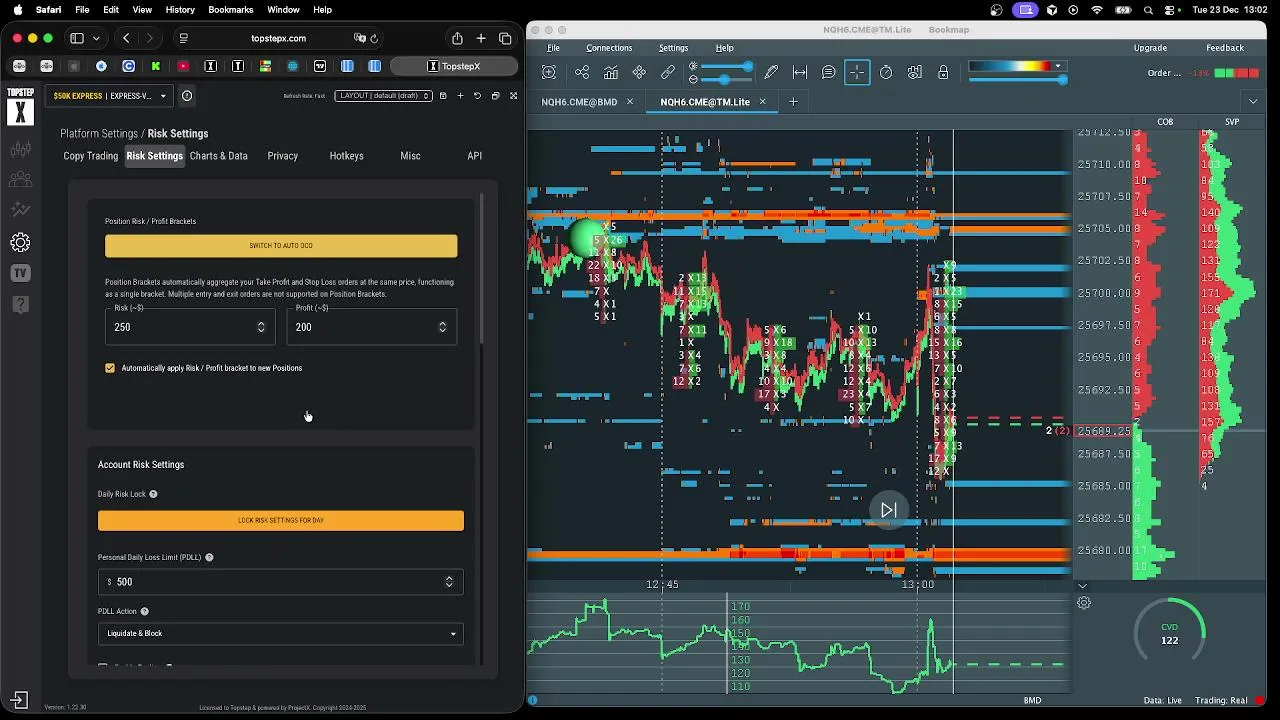Click the diamond indicators icon in Bookmap toolbar
Screen dimensions: 1280x720
coord(639,72)
